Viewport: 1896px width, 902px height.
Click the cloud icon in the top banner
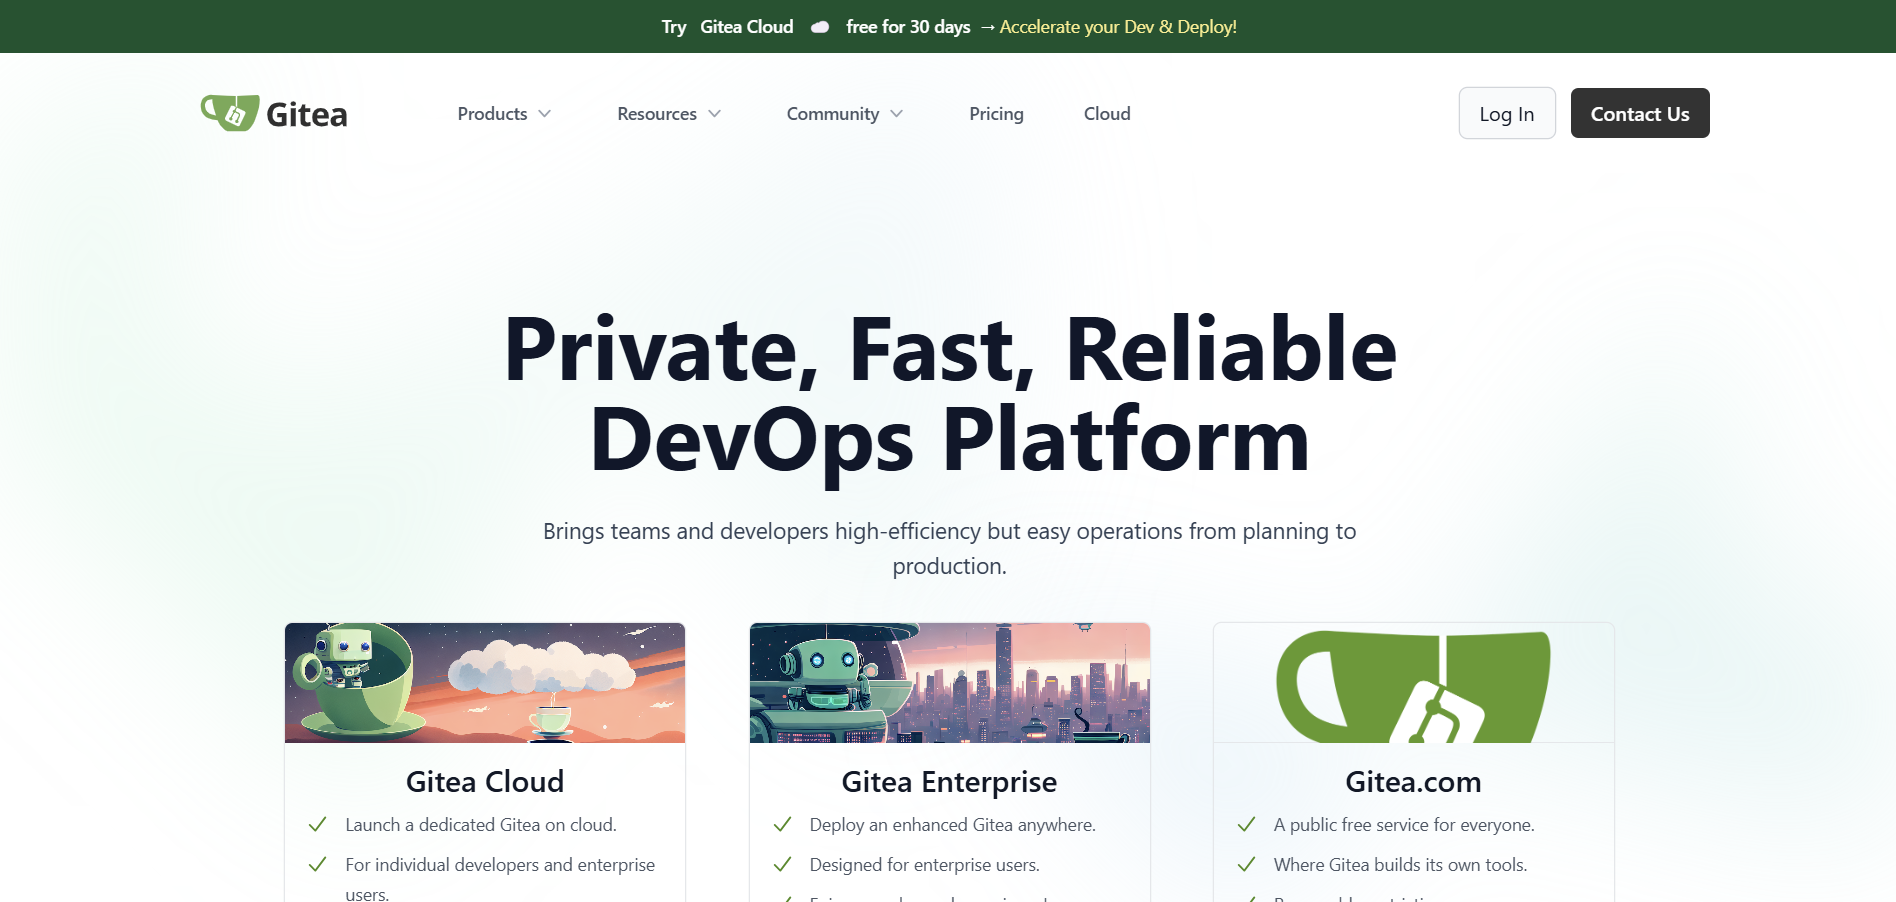coord(820,27)
